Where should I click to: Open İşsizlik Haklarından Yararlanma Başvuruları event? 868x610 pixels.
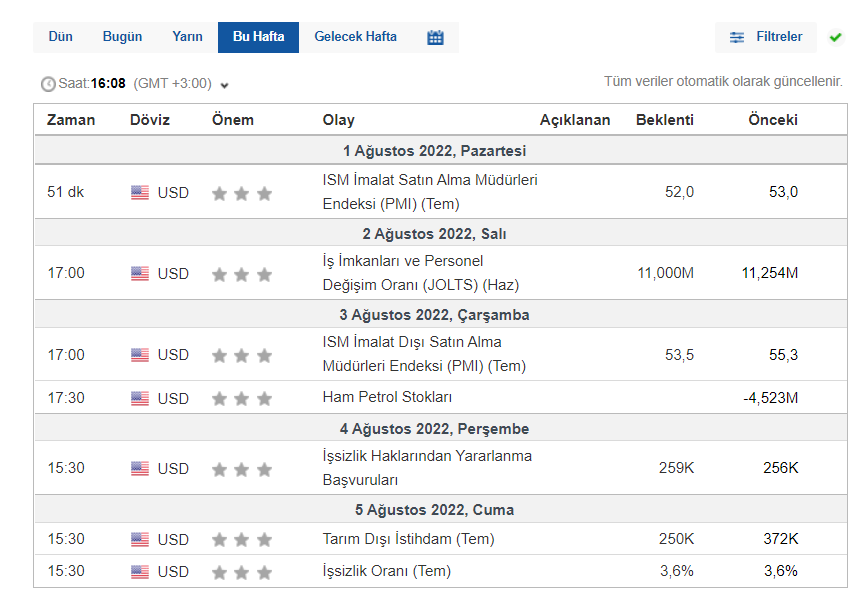coord(427,467)
